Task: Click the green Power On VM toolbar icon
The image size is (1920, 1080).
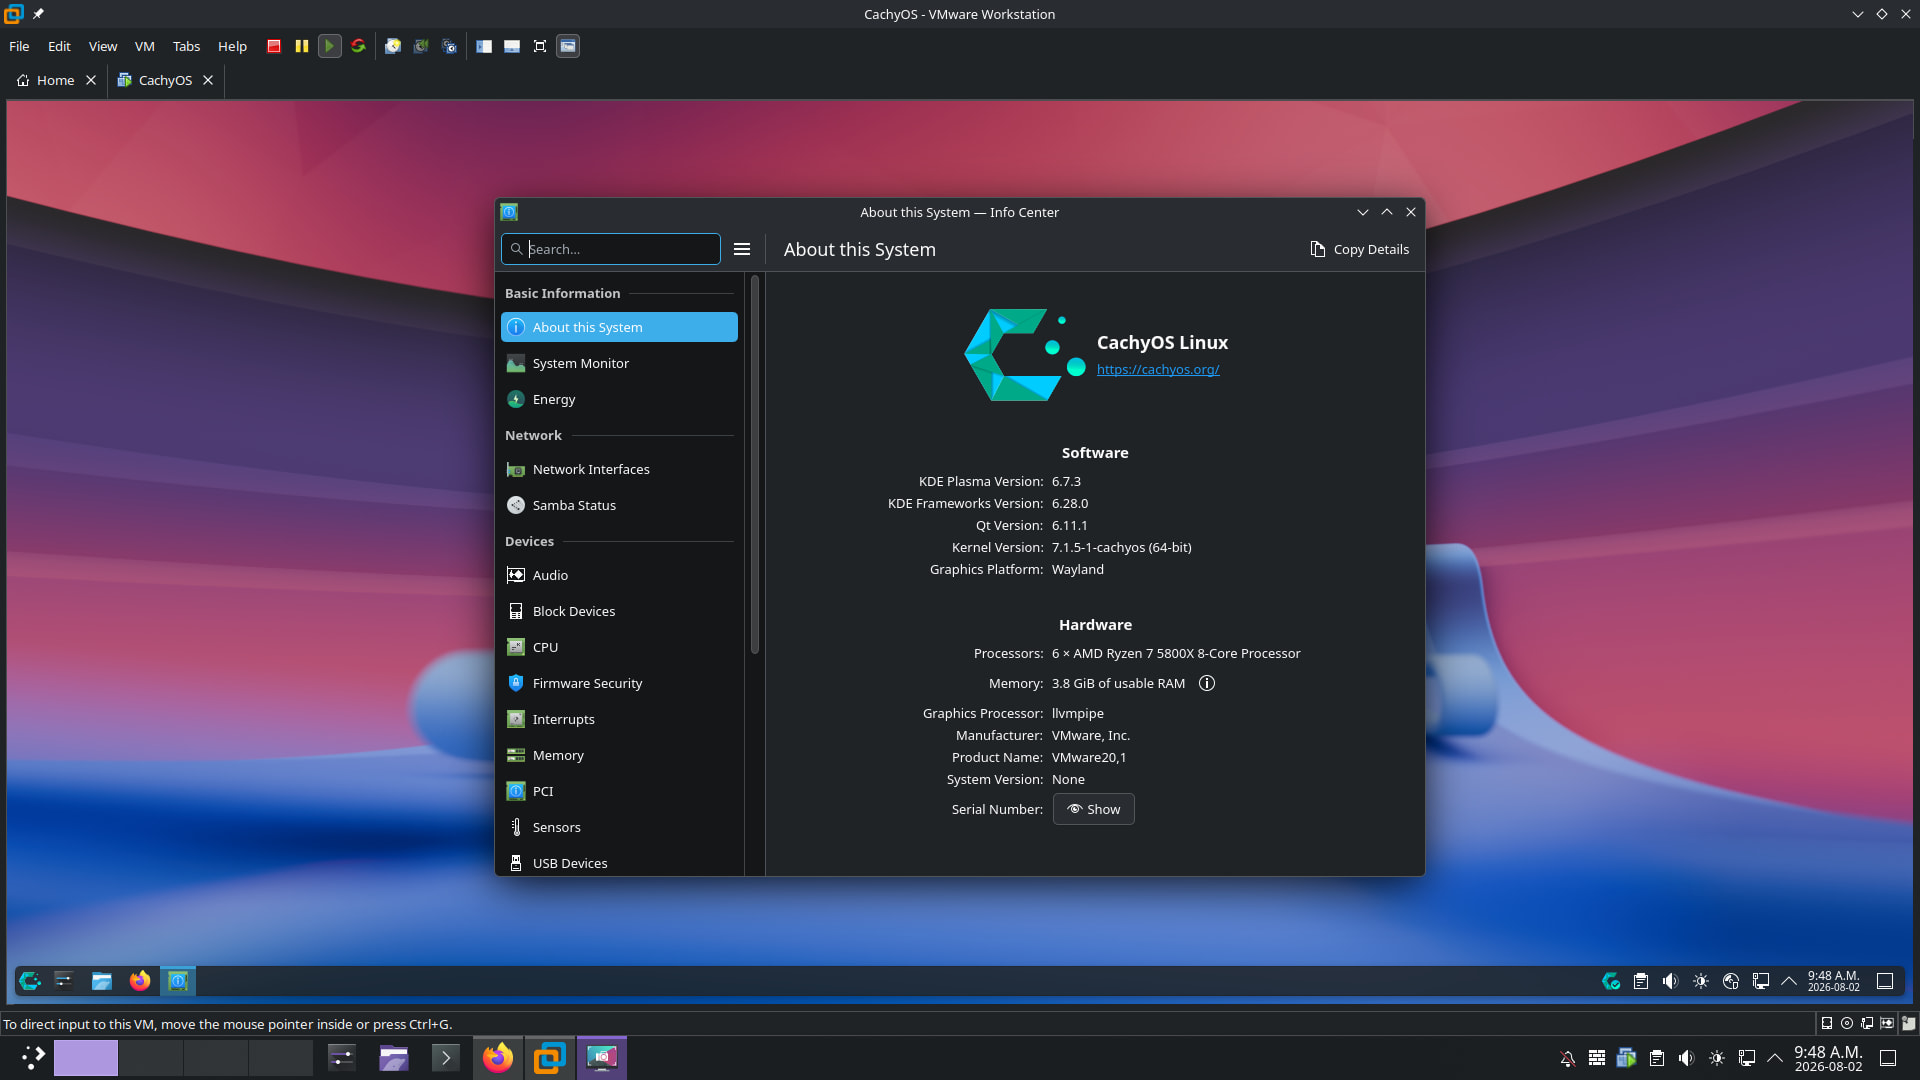Action: [330, 46]
